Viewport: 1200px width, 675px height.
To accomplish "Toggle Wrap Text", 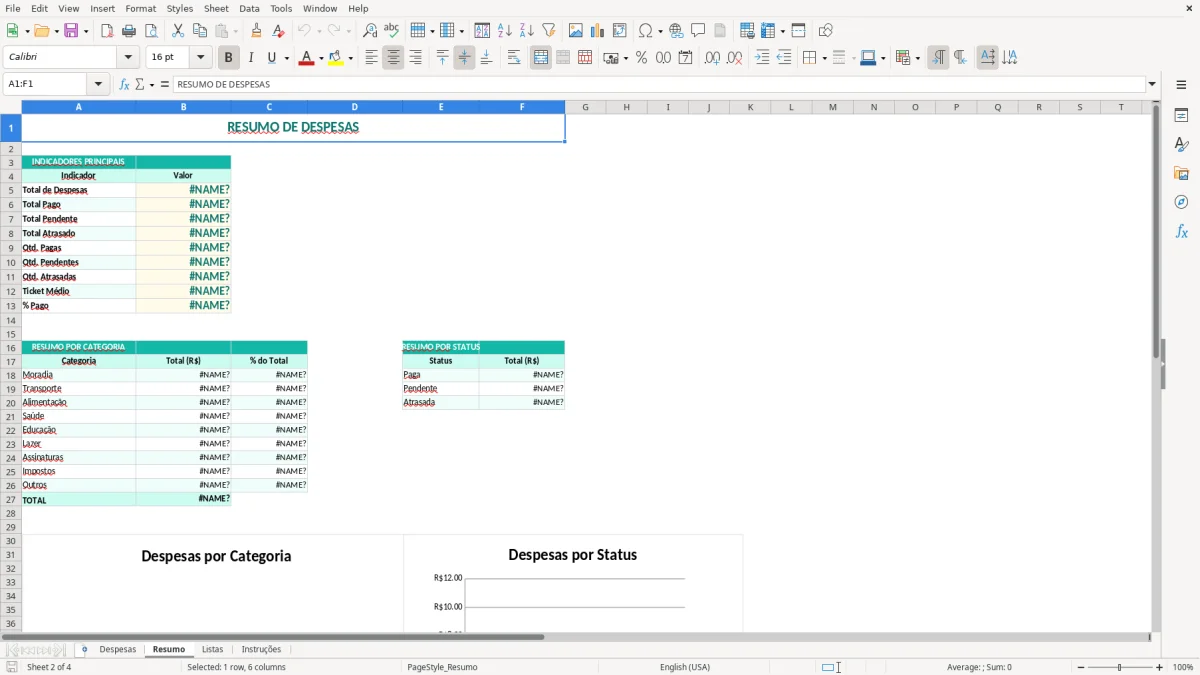I will tap(514, 58).
